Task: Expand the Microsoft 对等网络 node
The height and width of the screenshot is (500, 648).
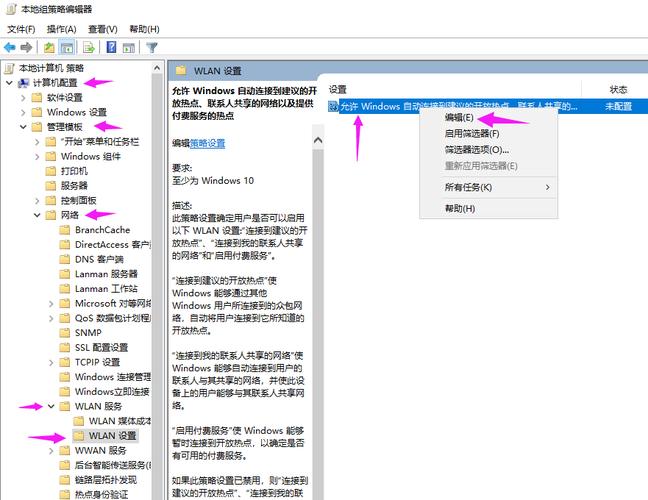Action: tap(51, 304)
